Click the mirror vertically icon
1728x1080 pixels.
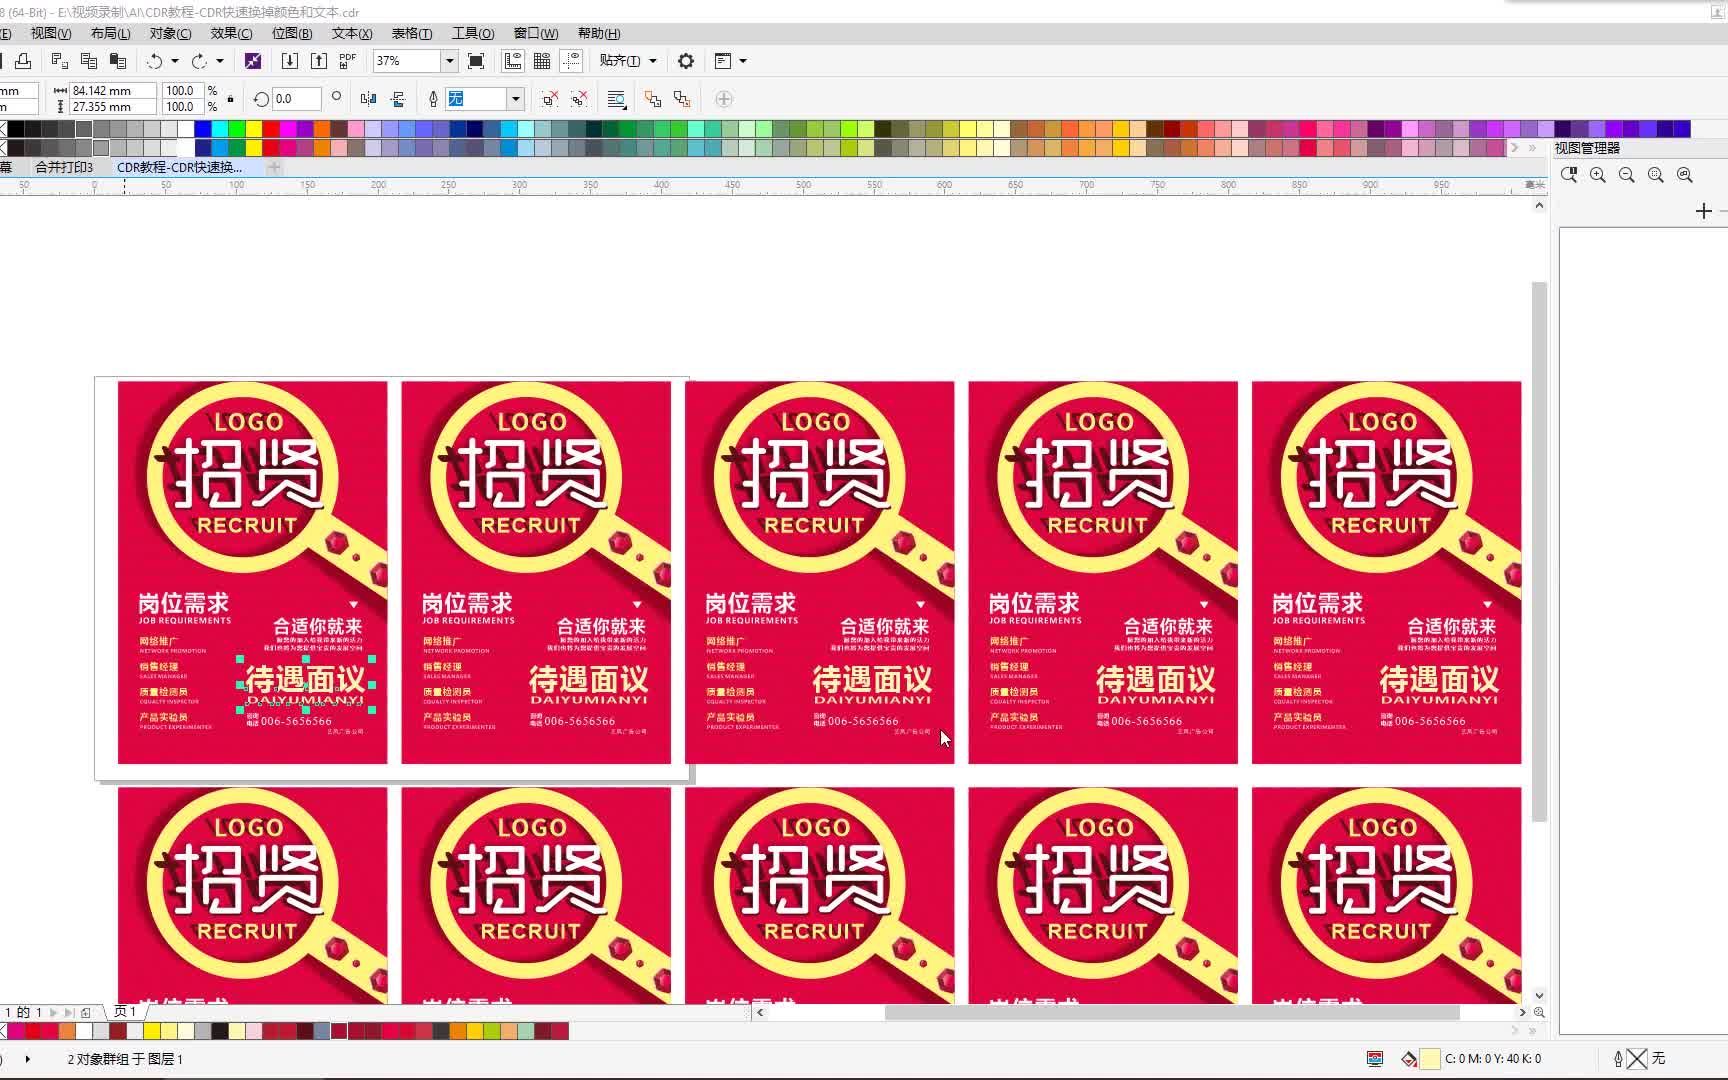pyautogui.click(x=397, y=99)
